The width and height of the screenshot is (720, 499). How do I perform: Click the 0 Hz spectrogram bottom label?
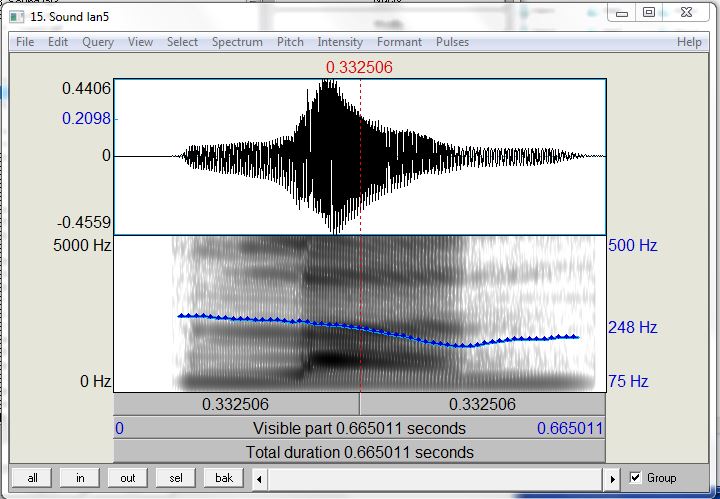tap(96, 381)
